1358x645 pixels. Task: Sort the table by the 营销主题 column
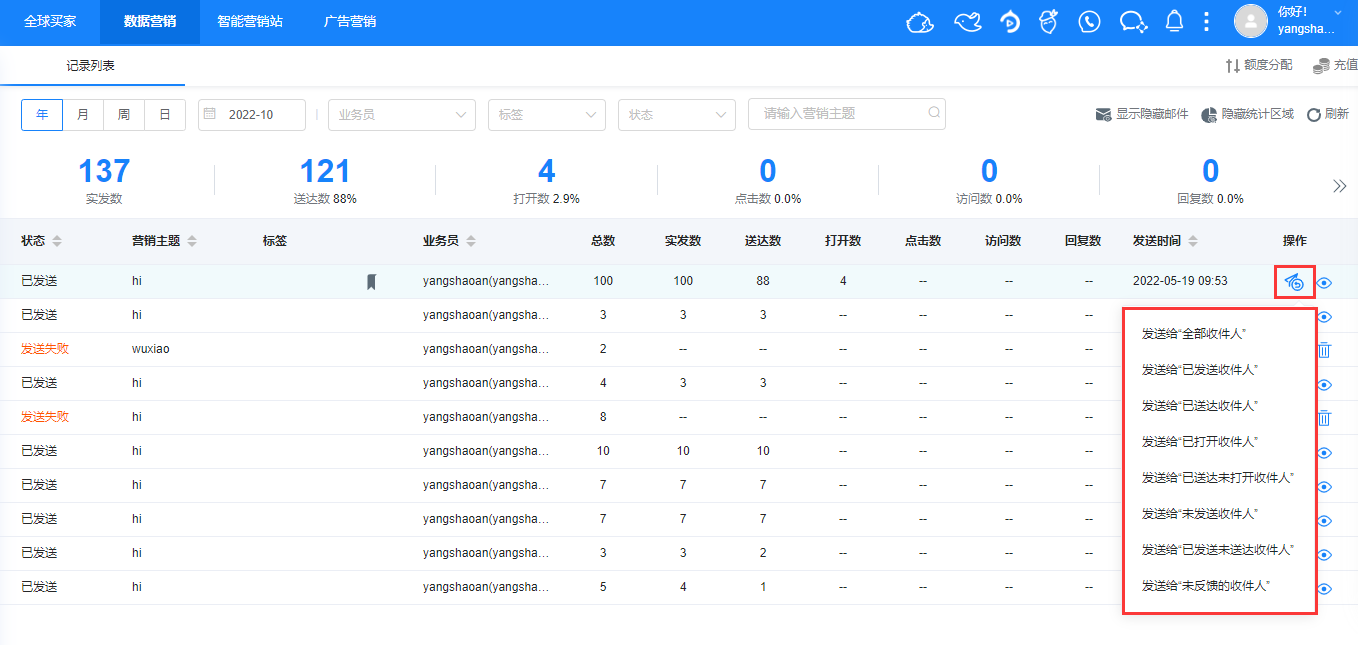192,241
